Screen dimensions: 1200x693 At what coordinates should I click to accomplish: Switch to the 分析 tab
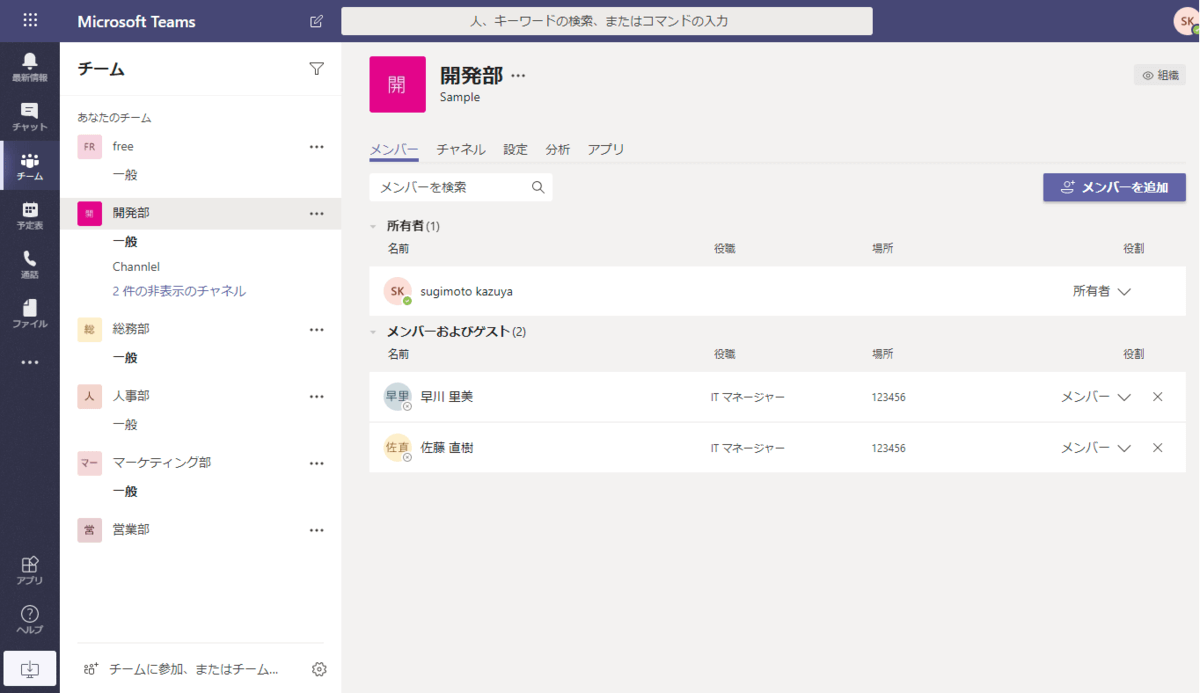pyautogui.click(x=558, y=149)
